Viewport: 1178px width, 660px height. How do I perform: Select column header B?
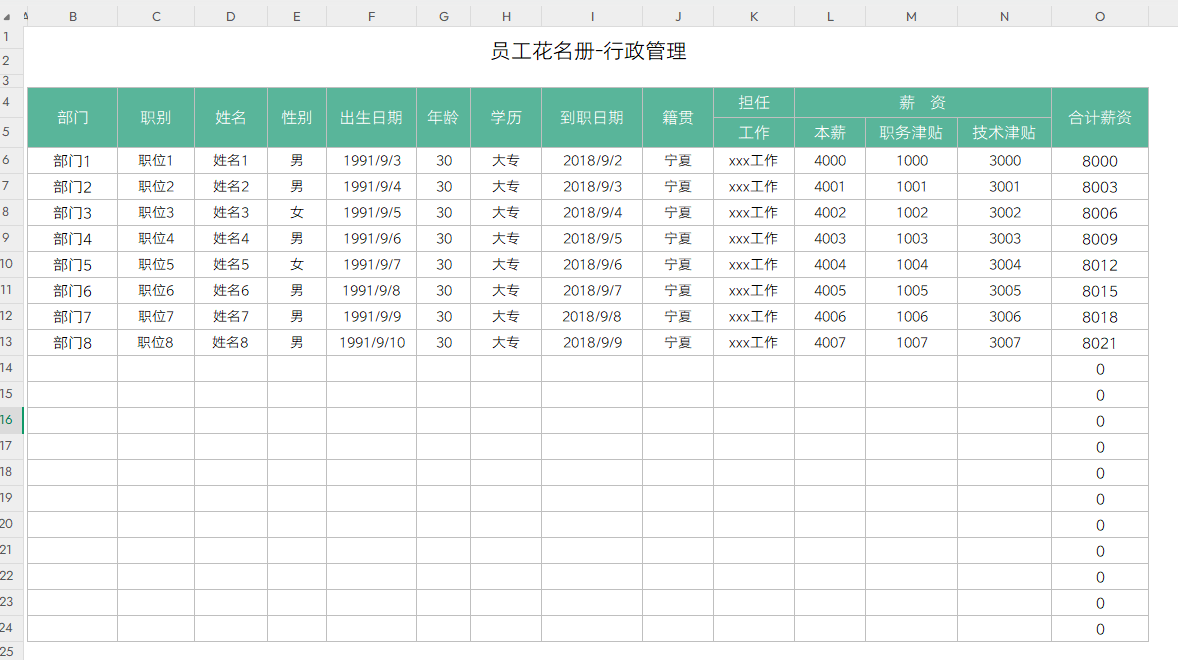point(73,16)
